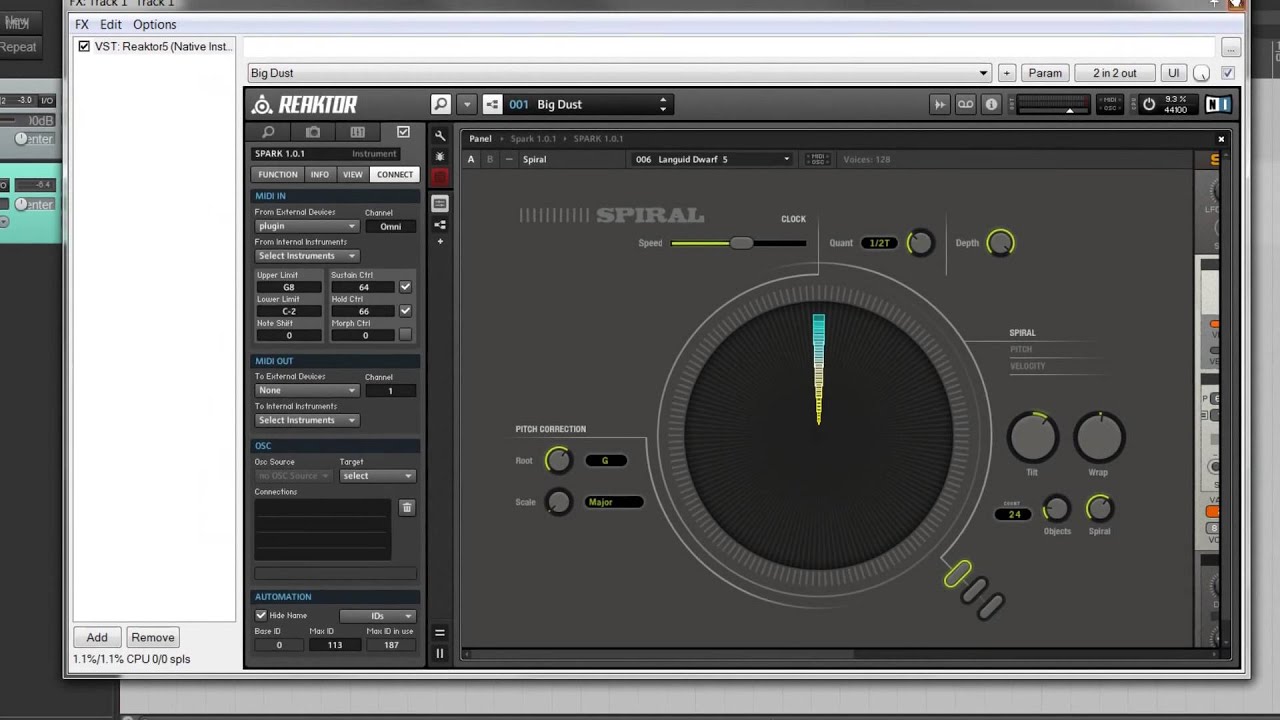Click the small plus icon in sidebar
This screenshot has width=1280, height=720.
(x=439, y=241)
